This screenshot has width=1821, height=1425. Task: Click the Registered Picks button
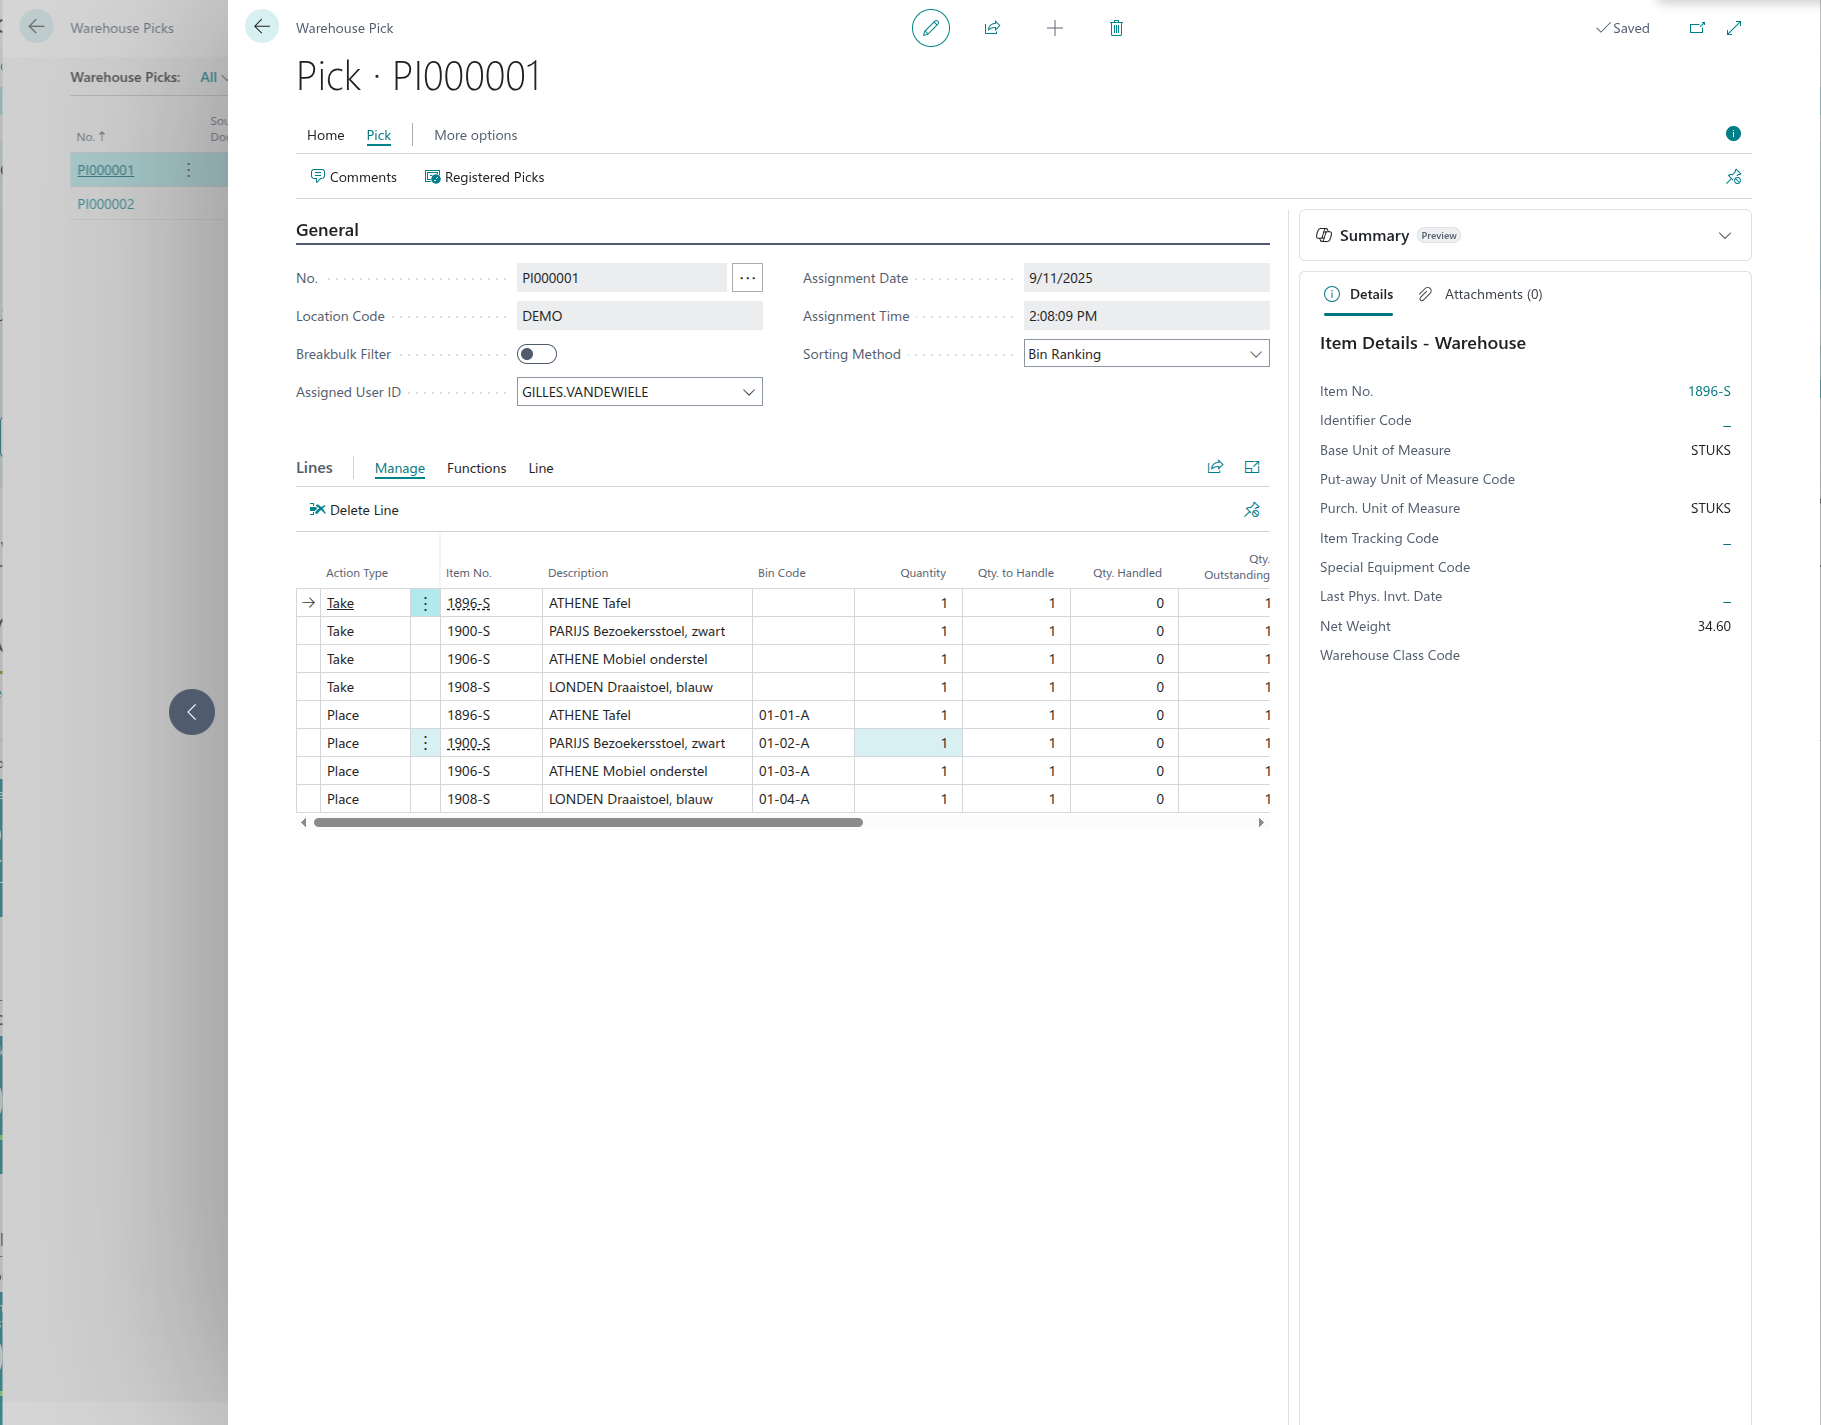pos(485,177)
